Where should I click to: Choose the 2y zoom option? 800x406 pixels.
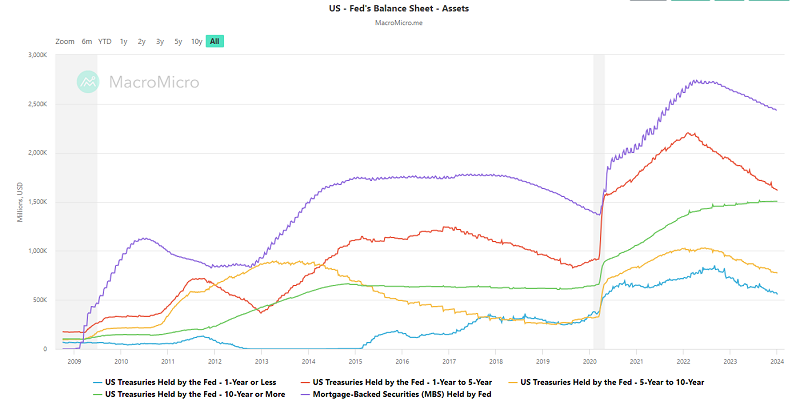click(141, 41)
